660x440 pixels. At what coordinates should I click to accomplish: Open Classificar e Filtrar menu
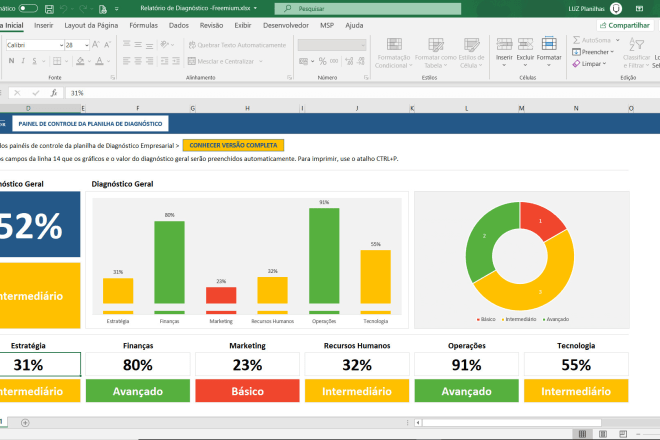coord(636,53)
